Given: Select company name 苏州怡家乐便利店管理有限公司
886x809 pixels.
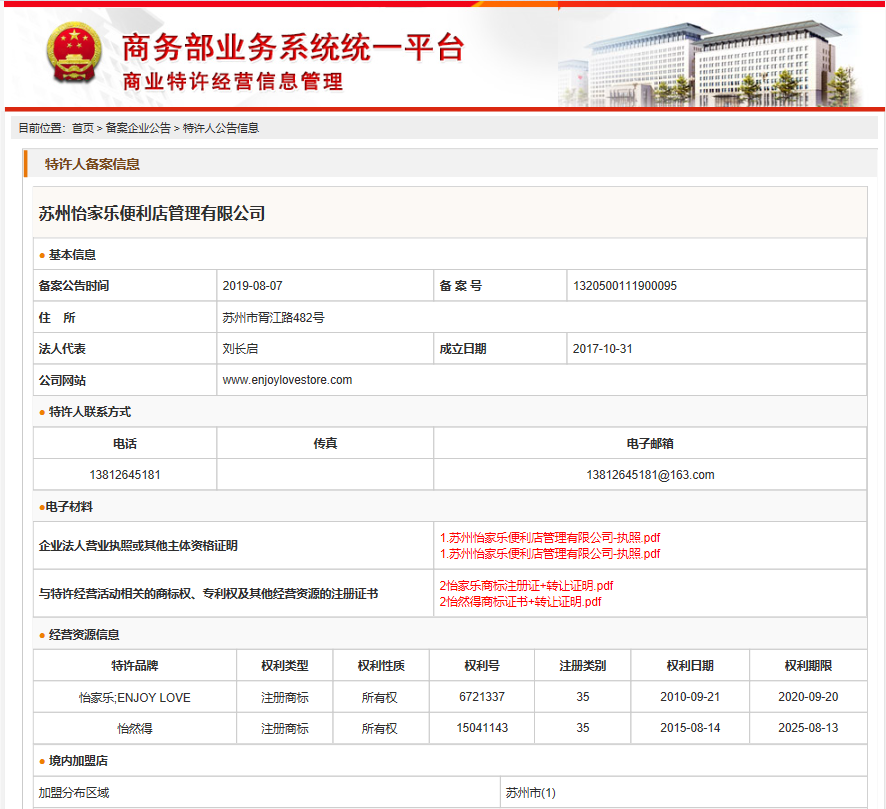Looking at the screenshot, I should (x=152, y=214).
